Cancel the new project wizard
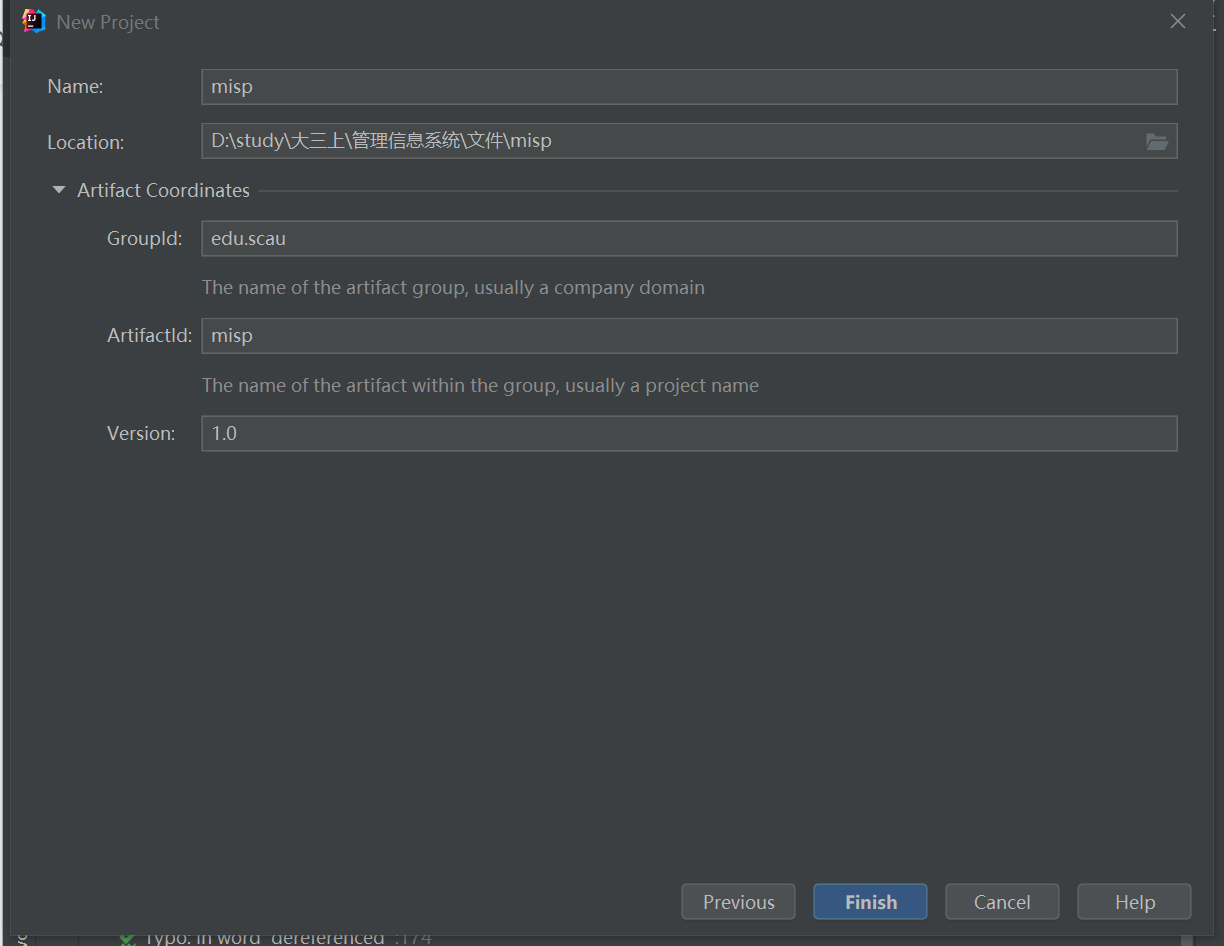Viewport: 1224px width, 946px height. (x=1001, y=902)
